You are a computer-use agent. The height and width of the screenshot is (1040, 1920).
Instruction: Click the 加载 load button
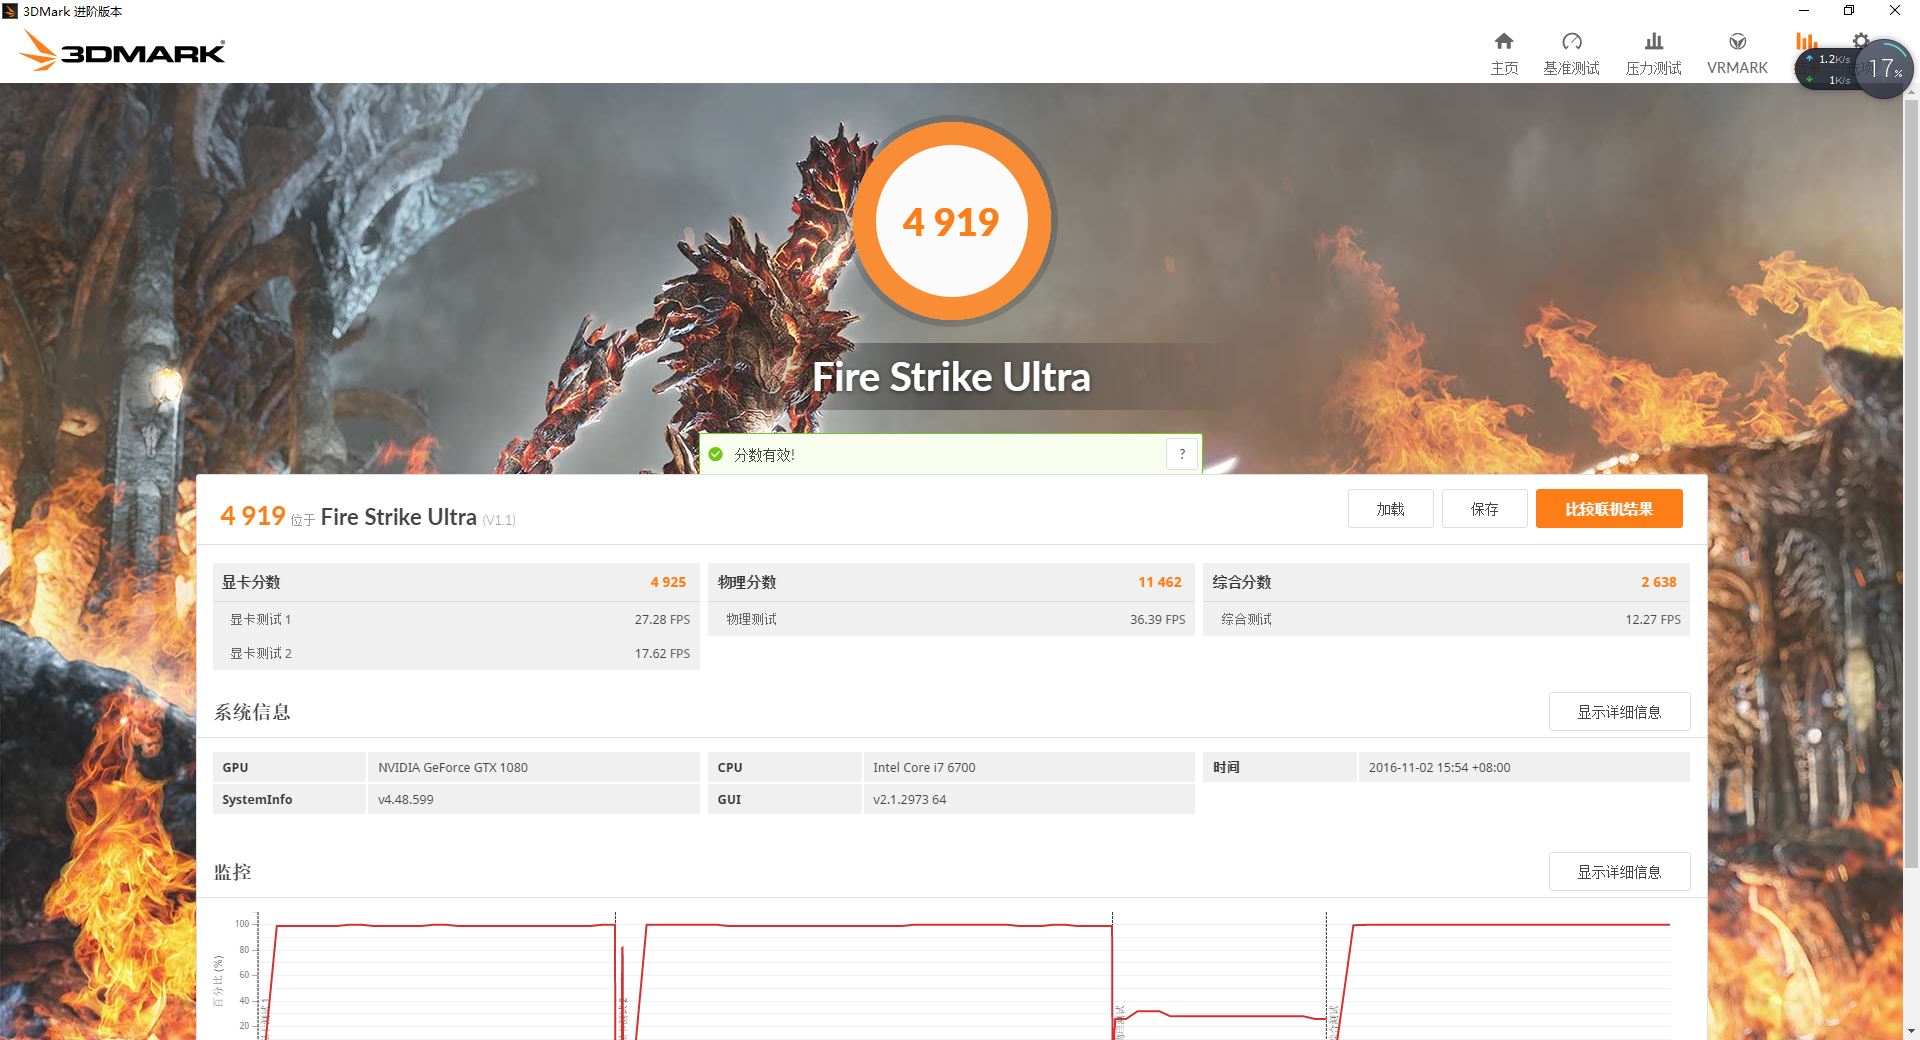[x=1390, y=509]
